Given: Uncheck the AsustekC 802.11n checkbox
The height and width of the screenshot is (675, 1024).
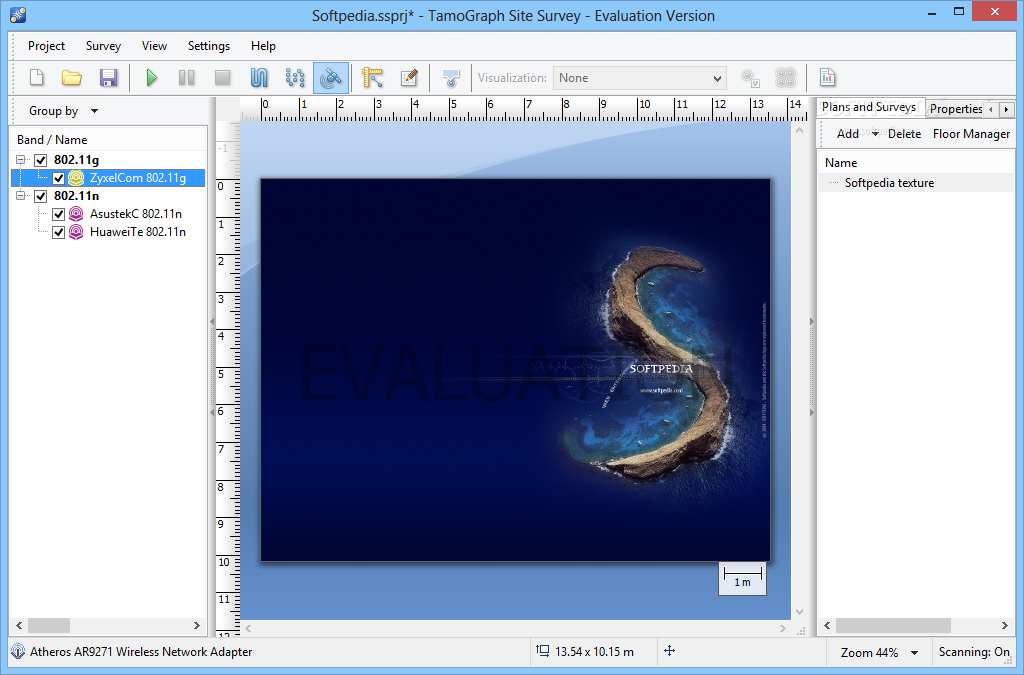Looking at the screenshot, I should 58,214.
